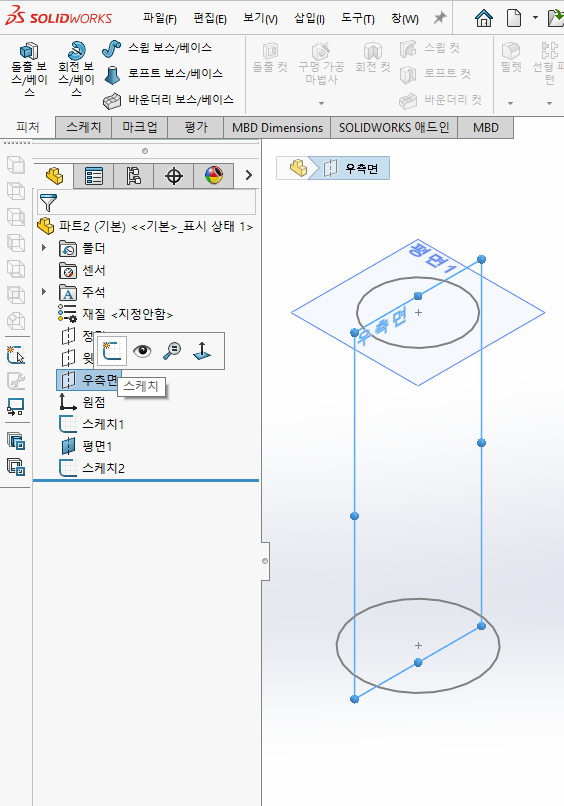Open dropdown arrow next to New document
Image resolution: width=564 pixels, height=806 pixels.
coord(535,18)
